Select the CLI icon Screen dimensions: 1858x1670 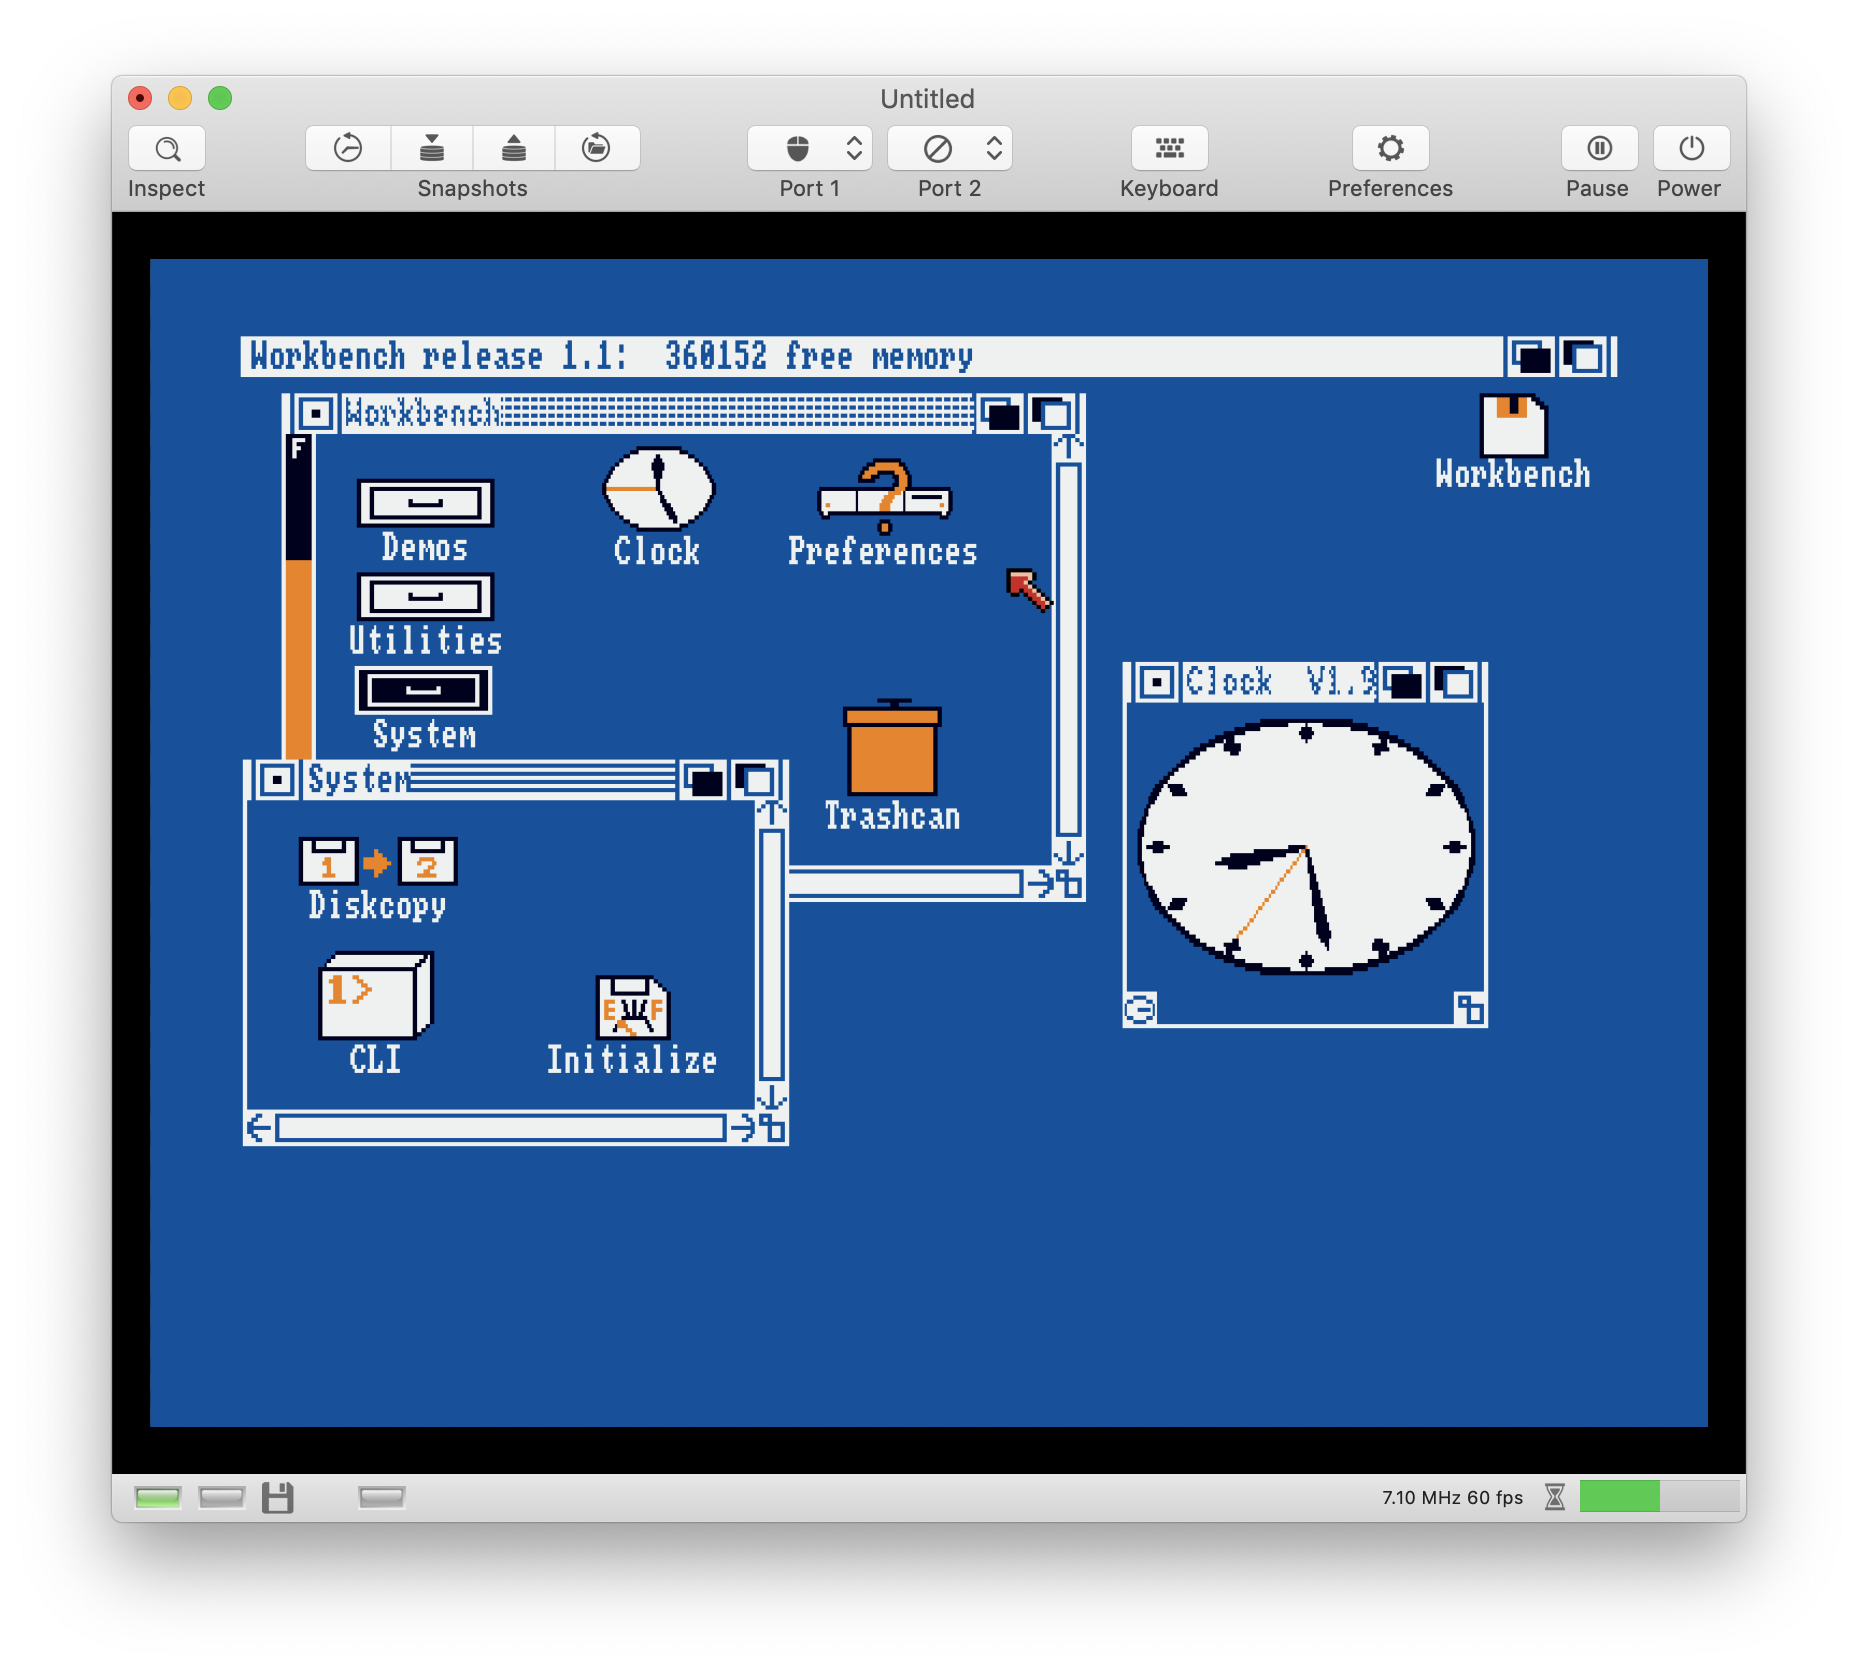tap(375, 996)
